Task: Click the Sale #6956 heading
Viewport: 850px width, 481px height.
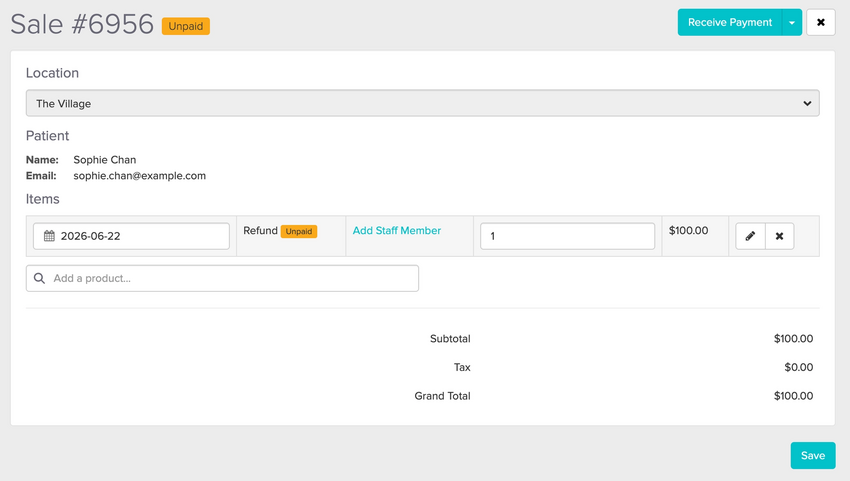Action: coord(82,24)
